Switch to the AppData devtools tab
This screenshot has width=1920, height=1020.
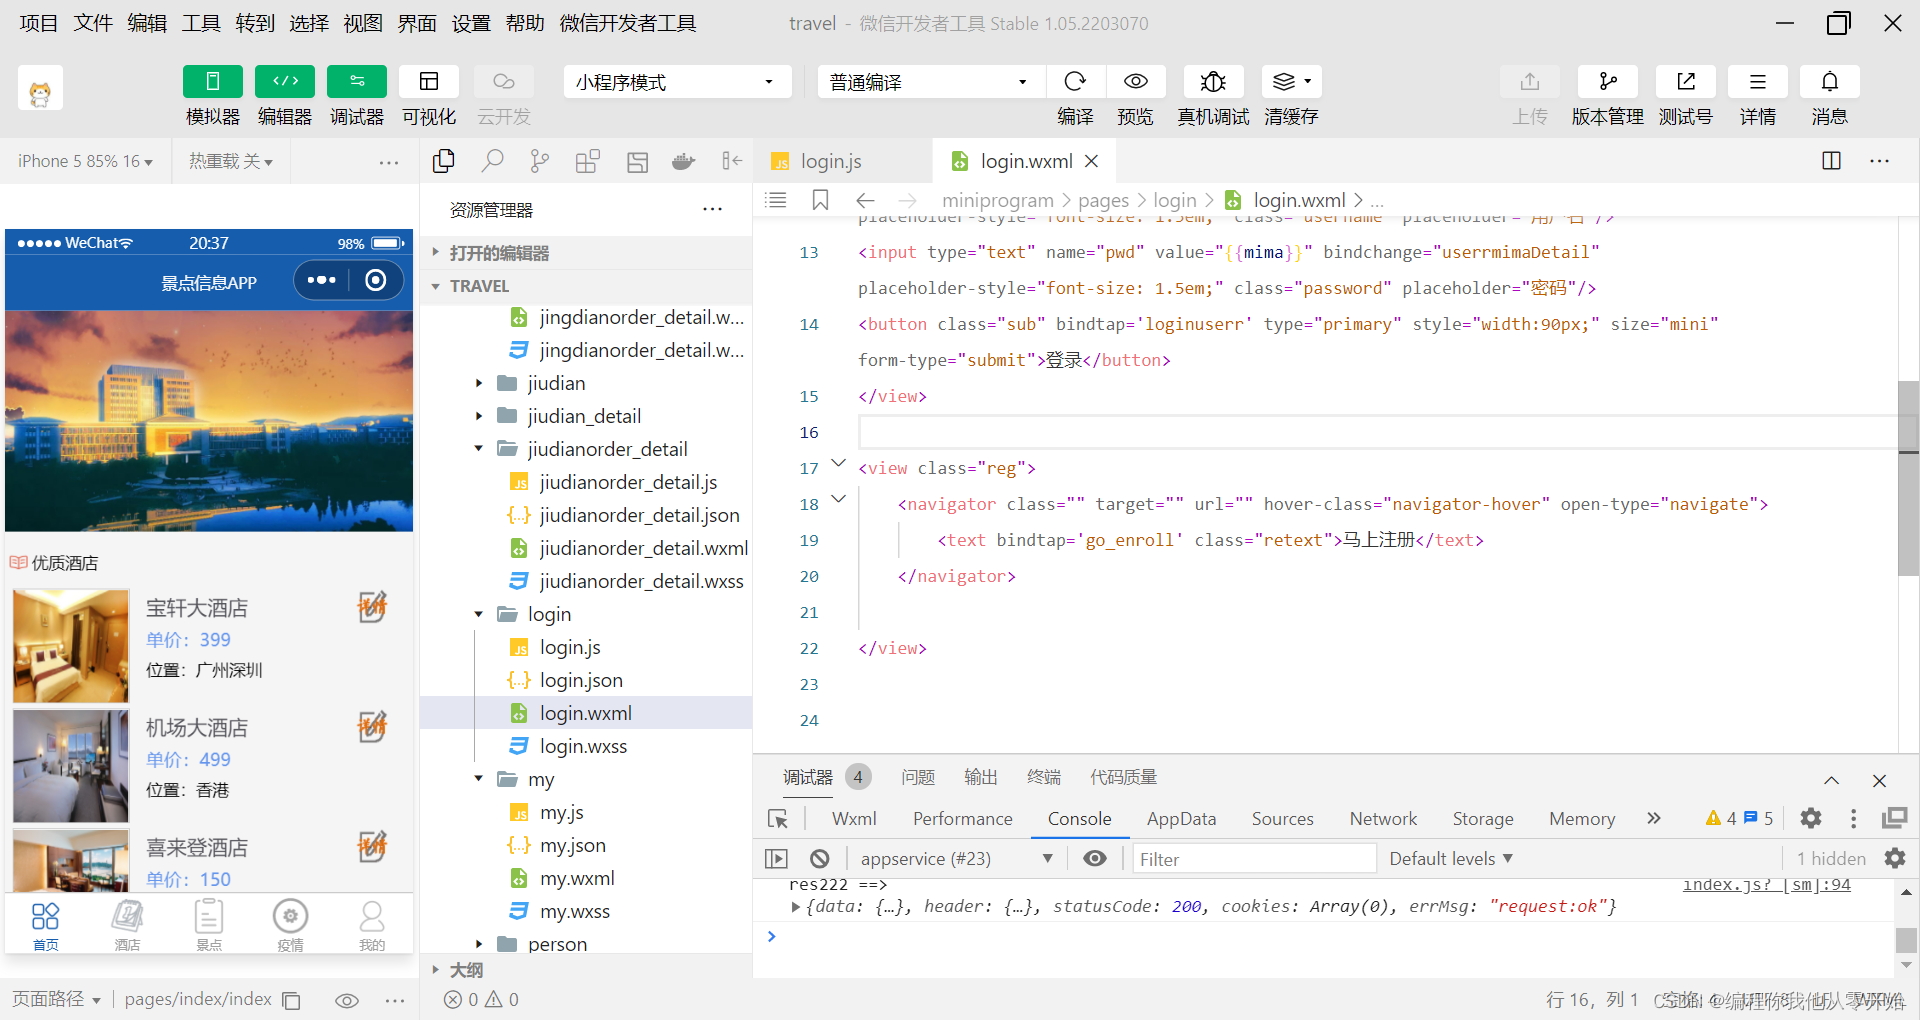click(1181, 819)
